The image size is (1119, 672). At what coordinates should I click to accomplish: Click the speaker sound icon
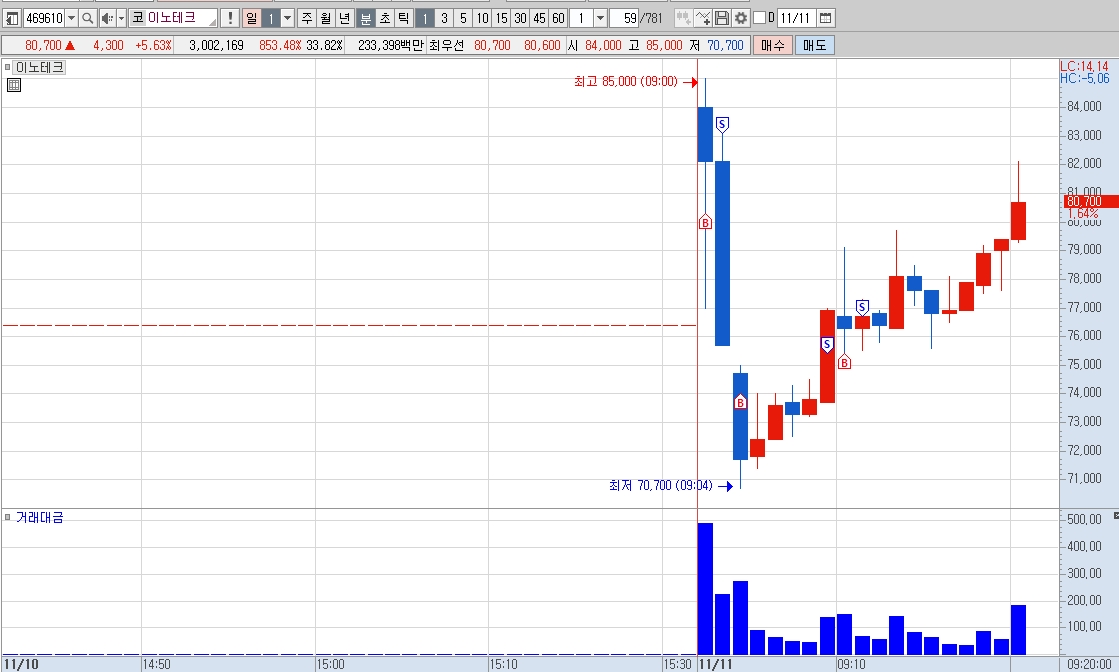(106, 18)
